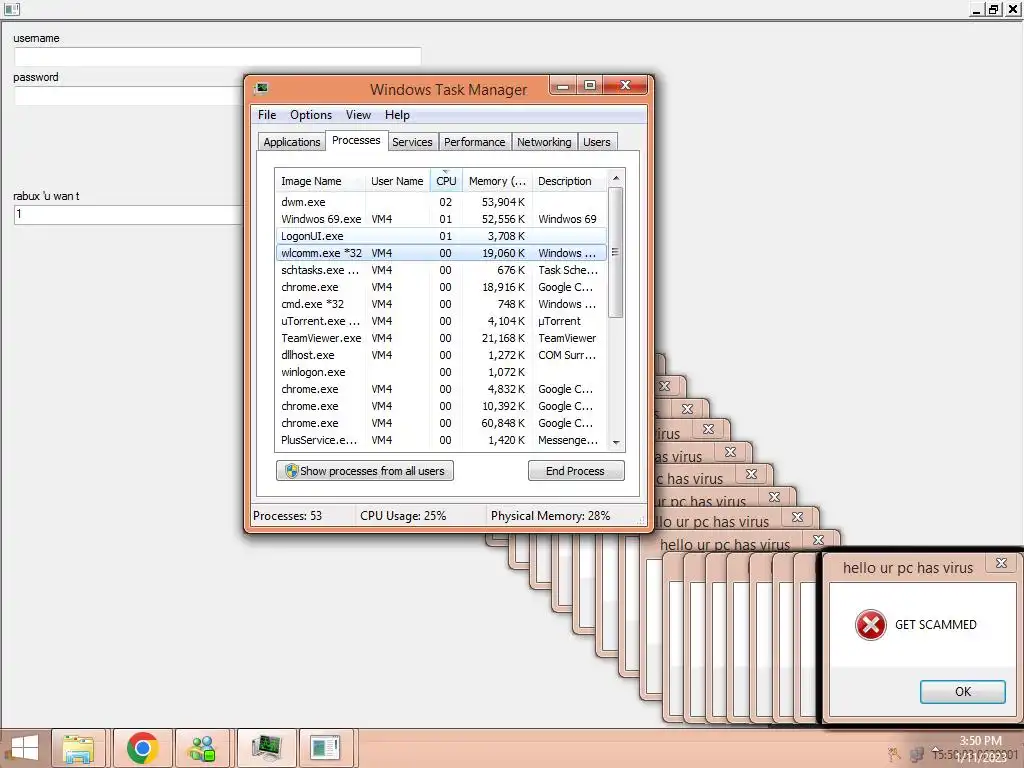Select the winlogon.exe process row

pyautogui.click(x=441, y=372)
